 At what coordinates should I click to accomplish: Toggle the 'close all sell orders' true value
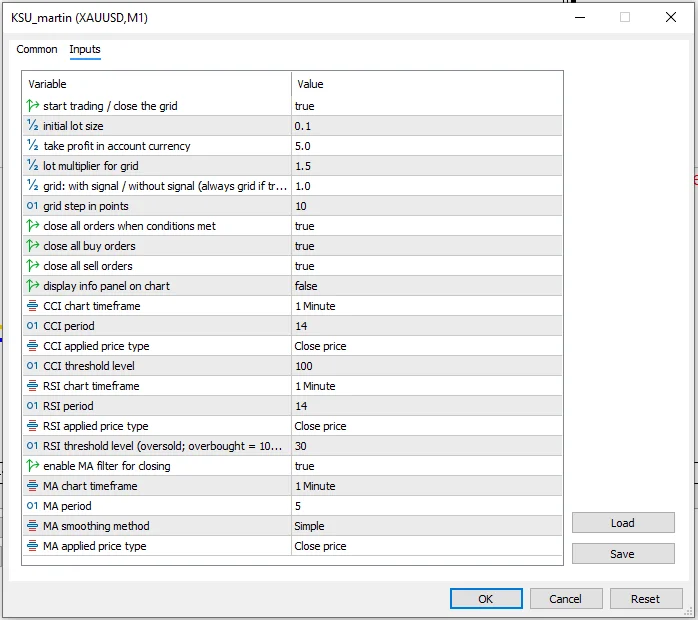426,266
